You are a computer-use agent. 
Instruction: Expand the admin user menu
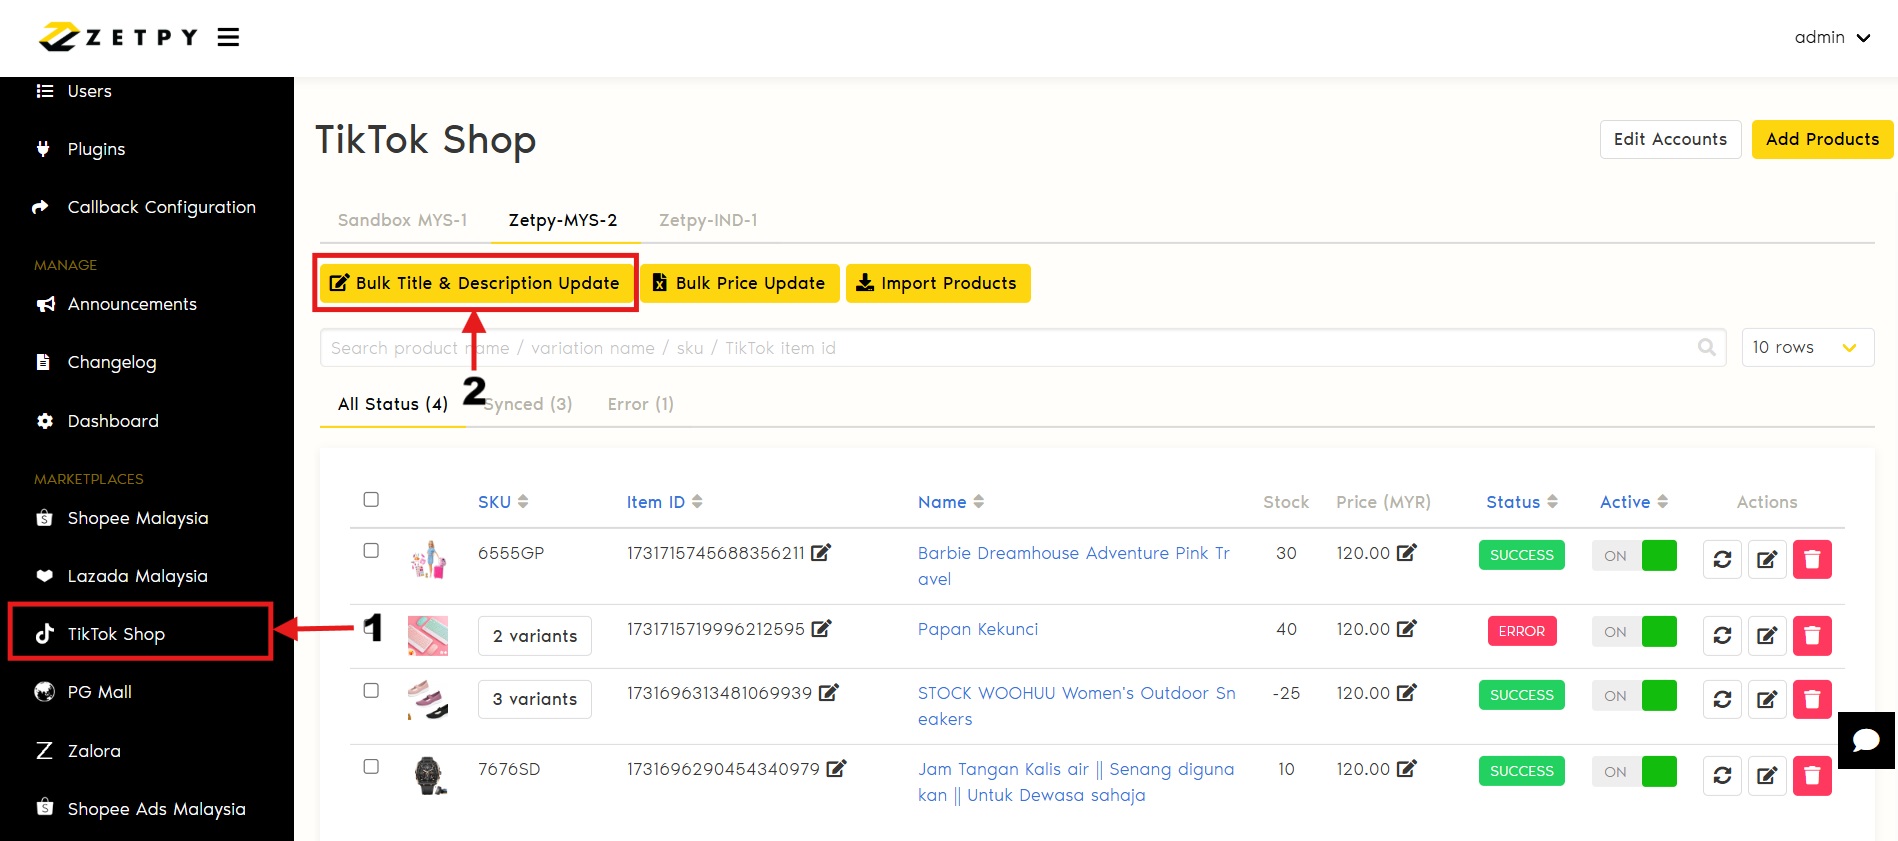[x=1832, y=38]
